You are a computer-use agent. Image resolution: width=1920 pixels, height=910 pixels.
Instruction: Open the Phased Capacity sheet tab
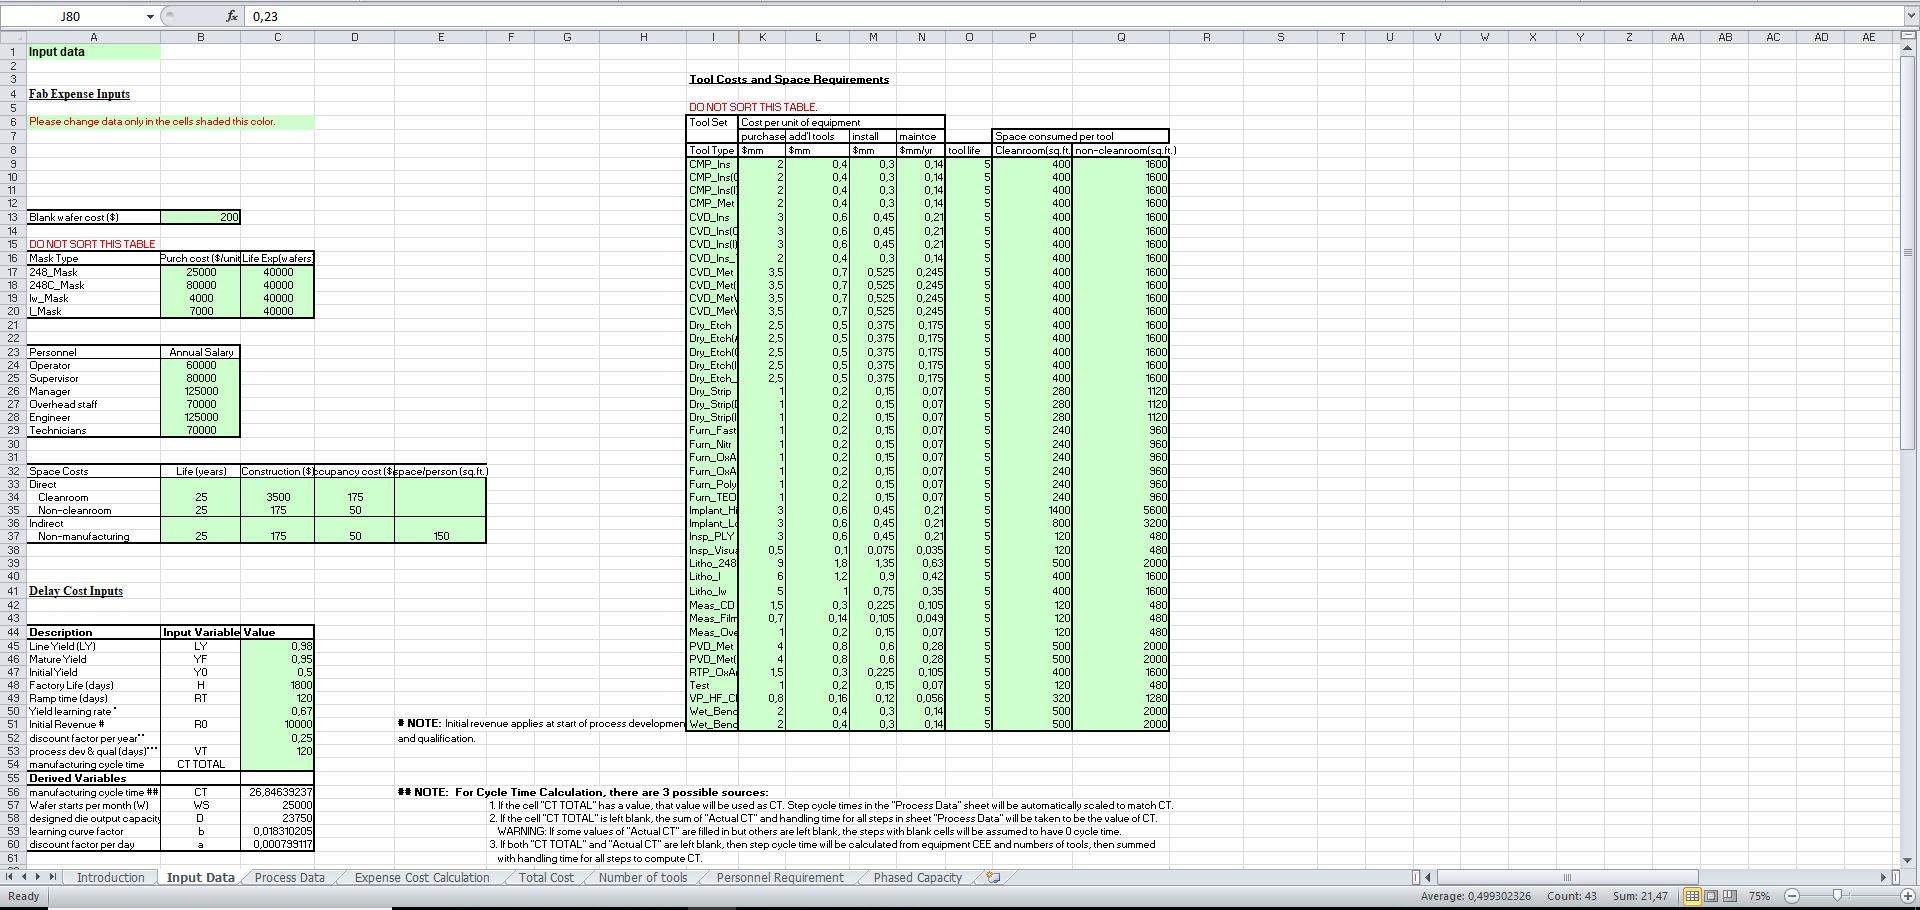coord(917,878)
